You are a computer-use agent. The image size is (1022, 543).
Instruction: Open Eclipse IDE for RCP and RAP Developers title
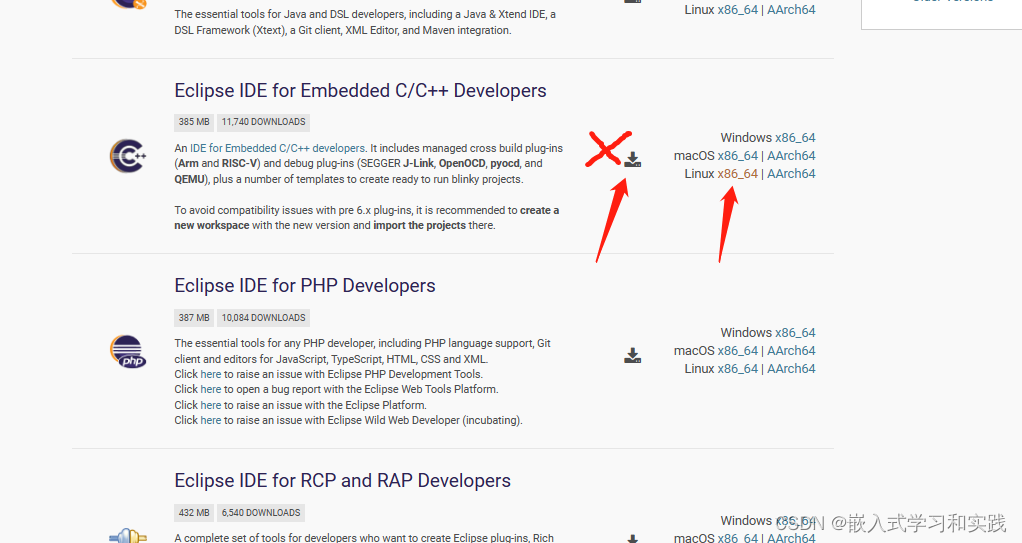click(342, 480)
